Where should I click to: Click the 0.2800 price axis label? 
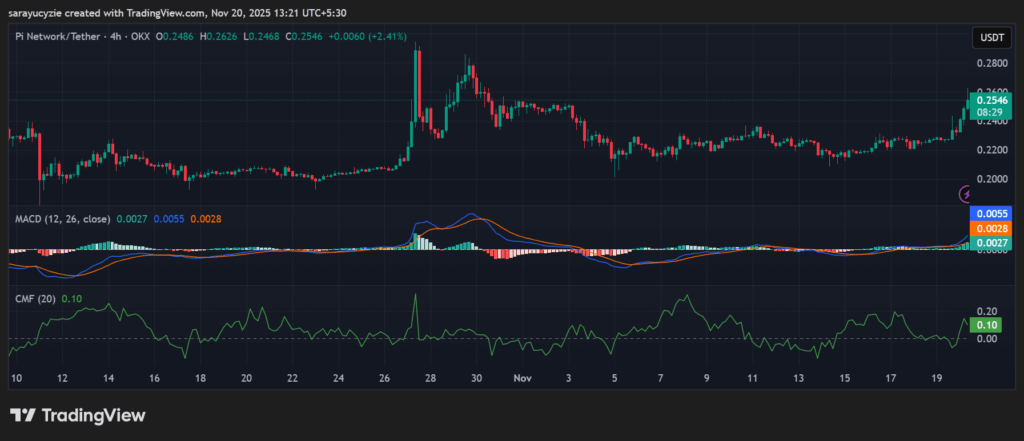992,64
